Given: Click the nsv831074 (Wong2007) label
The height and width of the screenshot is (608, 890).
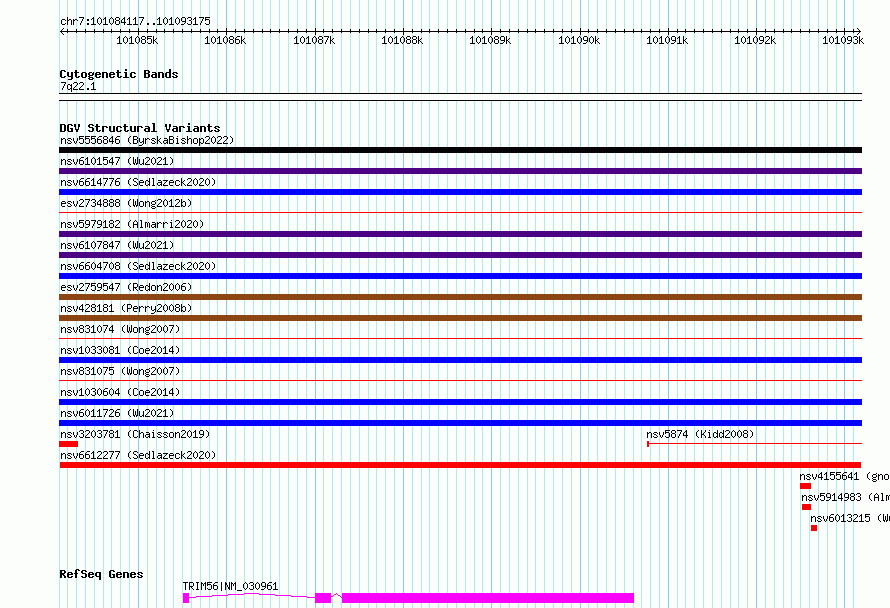Looking at the screenshot, I should pos(120,329).
